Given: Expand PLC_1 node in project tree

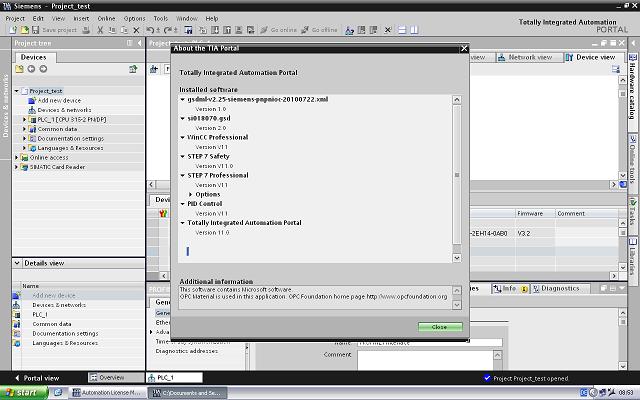Looking at the screenshot, I should (x=25, y=119).
